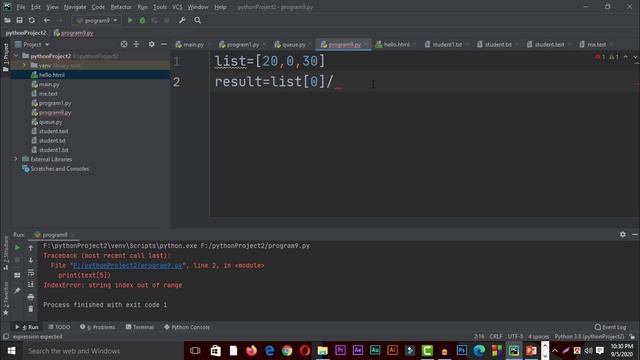
Task: Open the Terminal tool window
Action: coord(140,327)
